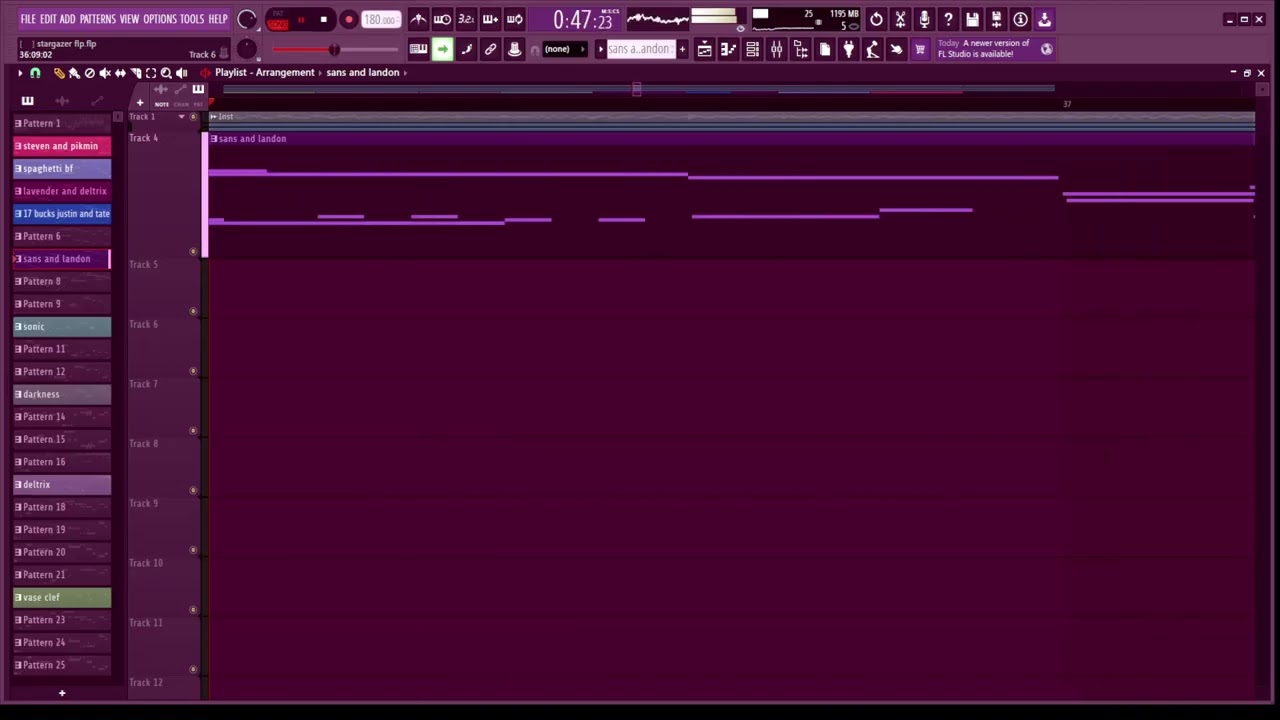The image size is (1280, 720).
Task: Click the sans and landon breadcrumb
Action: click(363, 72)
